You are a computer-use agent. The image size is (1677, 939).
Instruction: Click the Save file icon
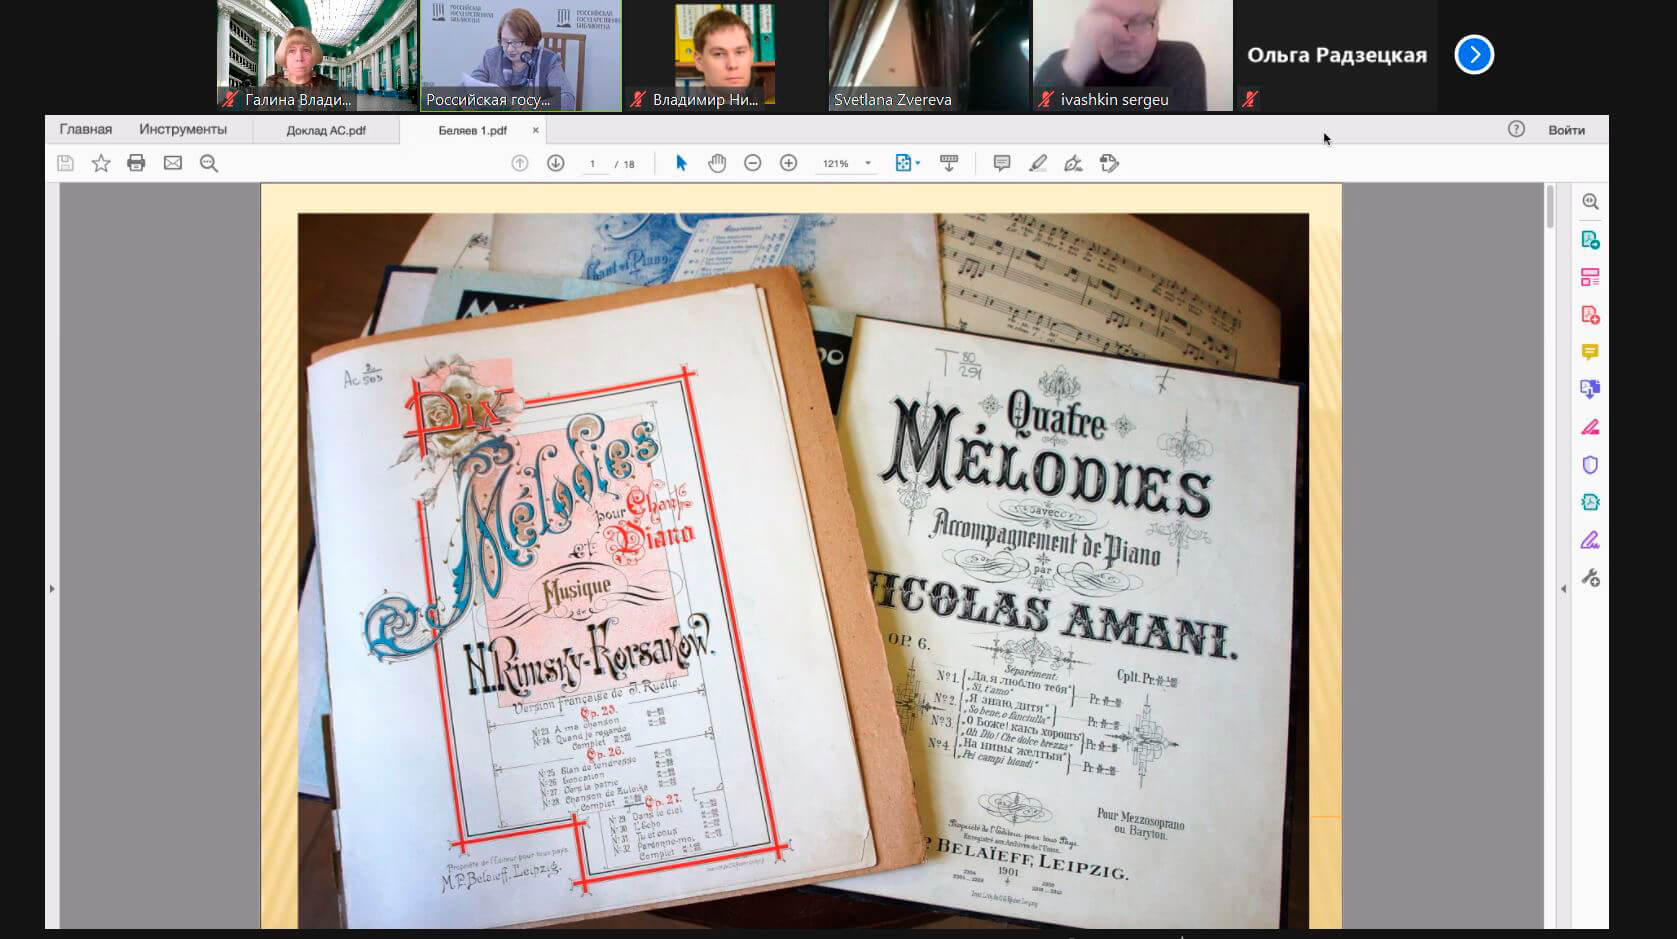point(65,163)
